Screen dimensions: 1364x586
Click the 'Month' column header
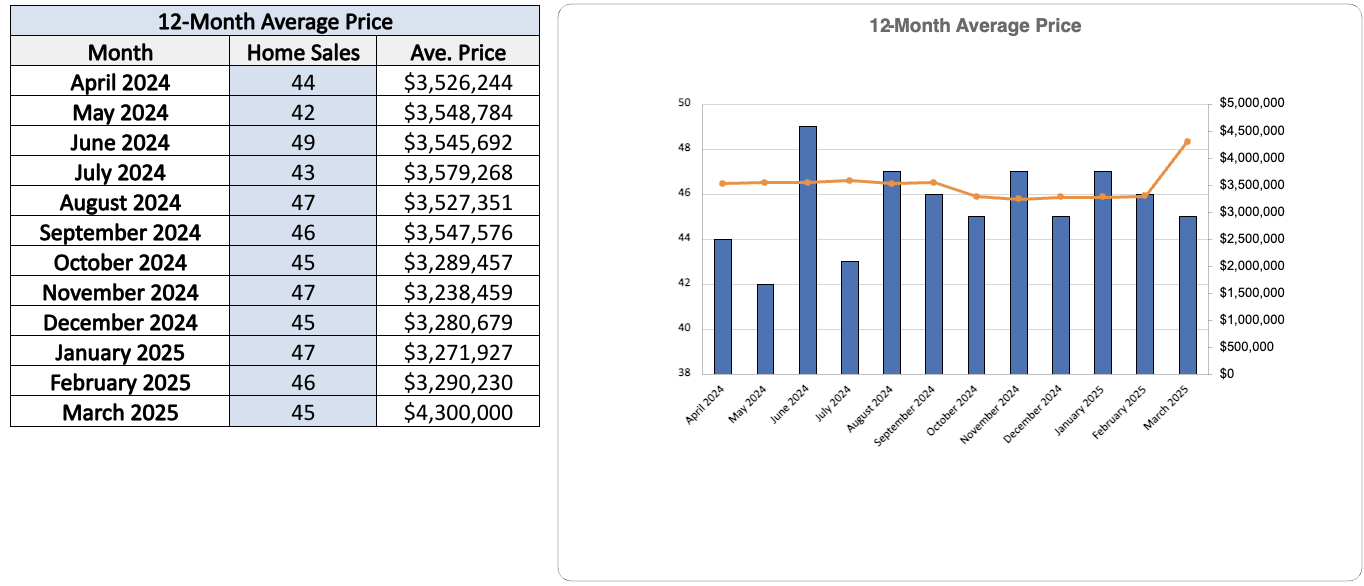tap(120, 52)
